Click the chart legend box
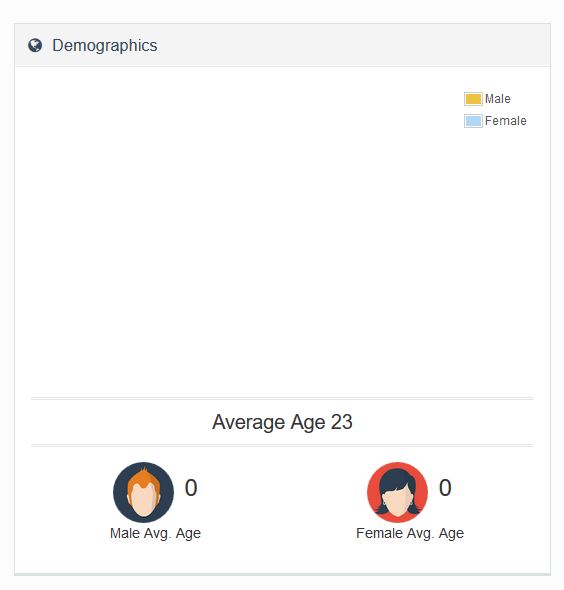 coord(496,110)
